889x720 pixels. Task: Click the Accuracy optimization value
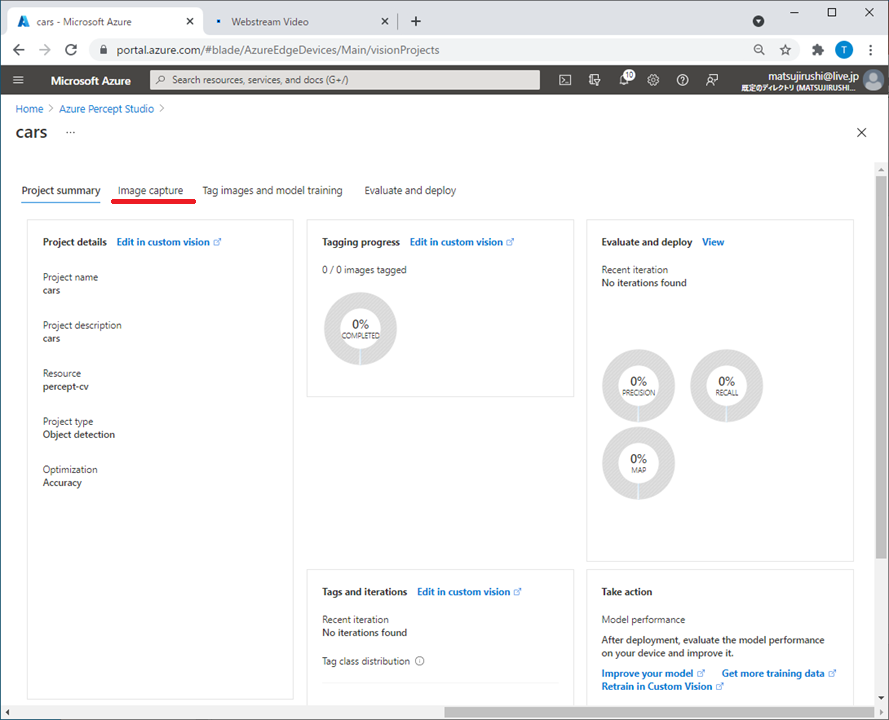[x=62, y=483]
